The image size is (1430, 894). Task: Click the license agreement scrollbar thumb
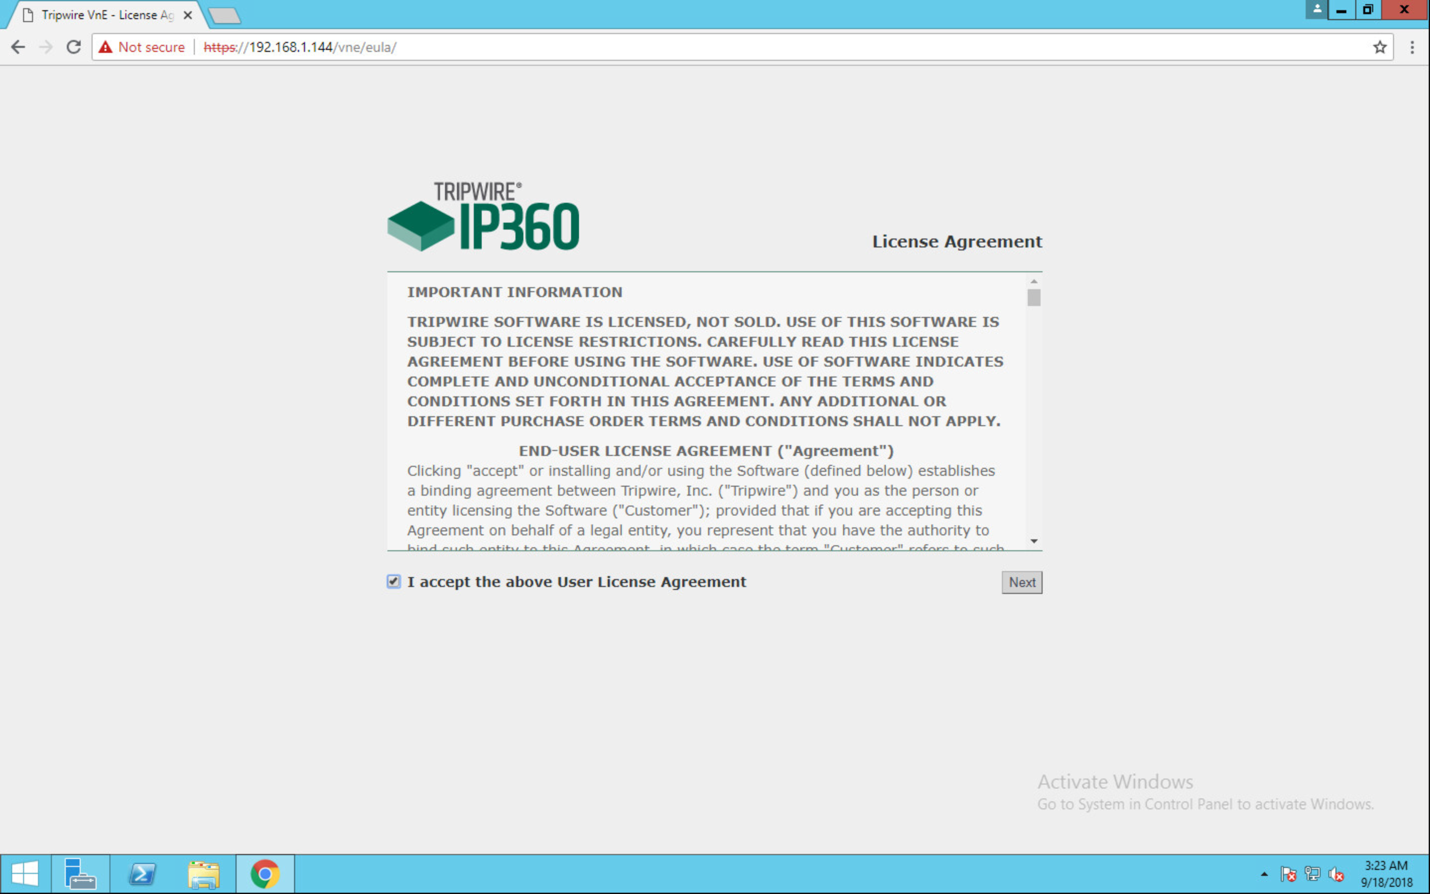tap(1034, 298)
